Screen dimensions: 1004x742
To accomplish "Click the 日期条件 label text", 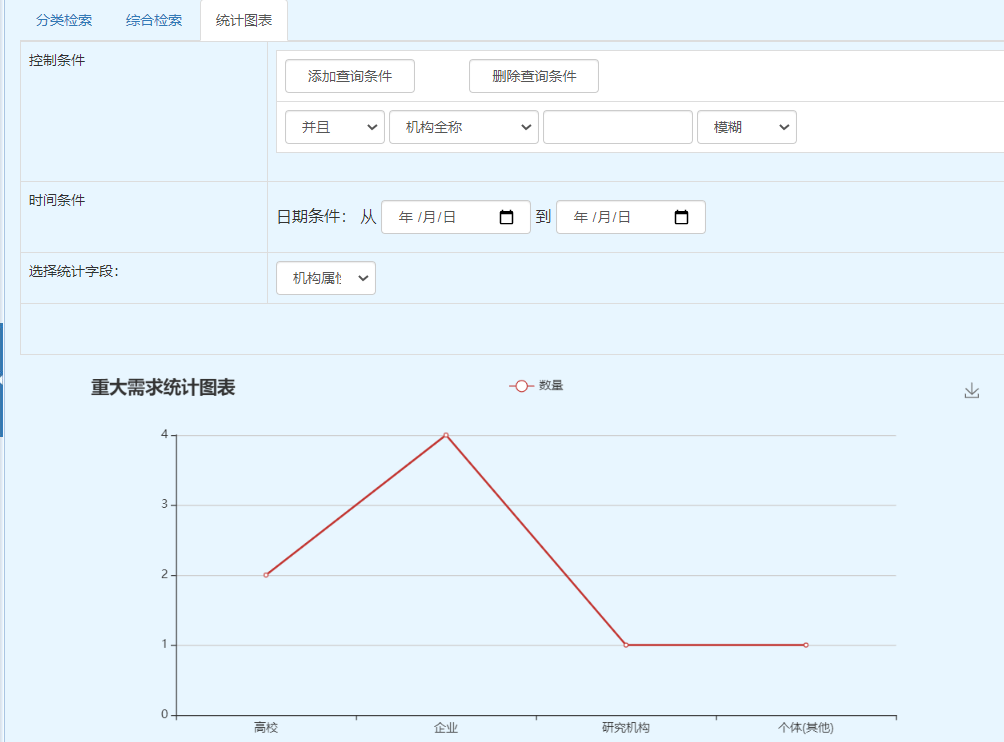I will [311, 217].
